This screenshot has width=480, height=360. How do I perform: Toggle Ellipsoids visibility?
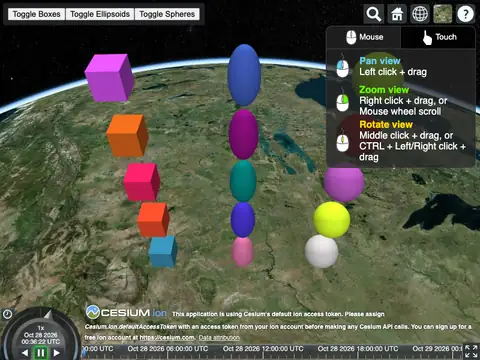pyautogui.click(x=100, y=14)
